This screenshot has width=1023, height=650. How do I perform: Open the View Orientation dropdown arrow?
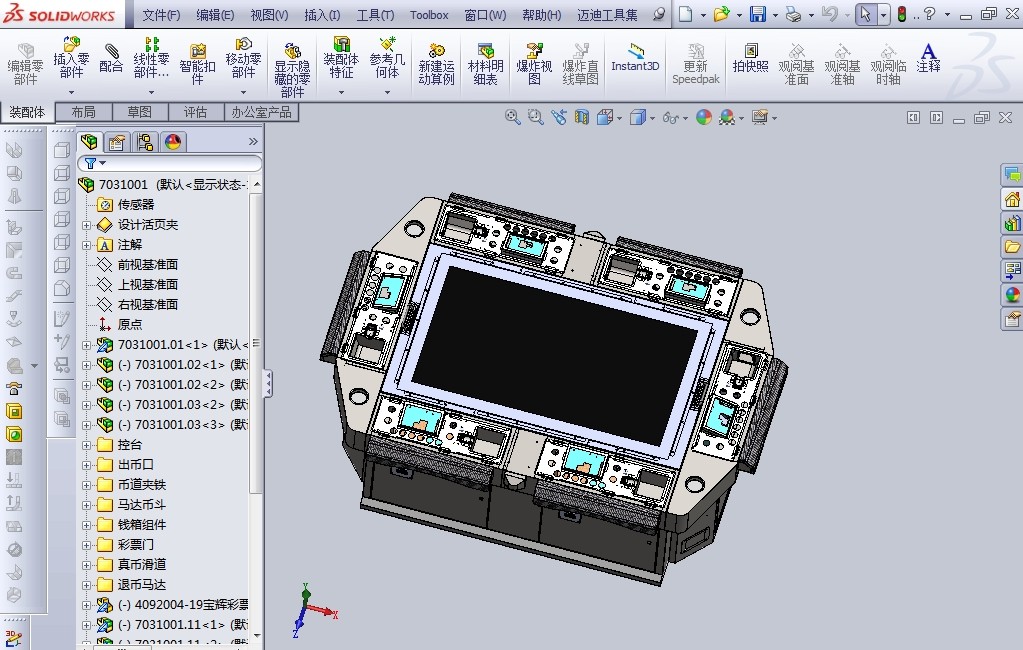(x=618, y=117)
